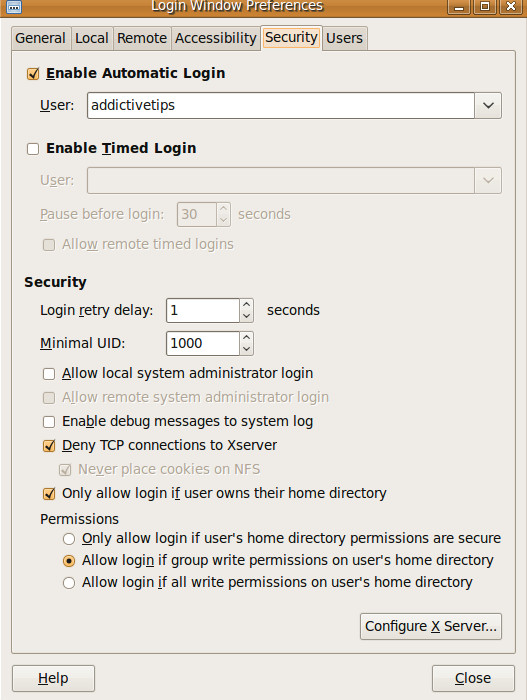Open Configure X Server dialog
The width and height of the screenshot is (527, 700).
pyautogui.click(x=431, y=626)
